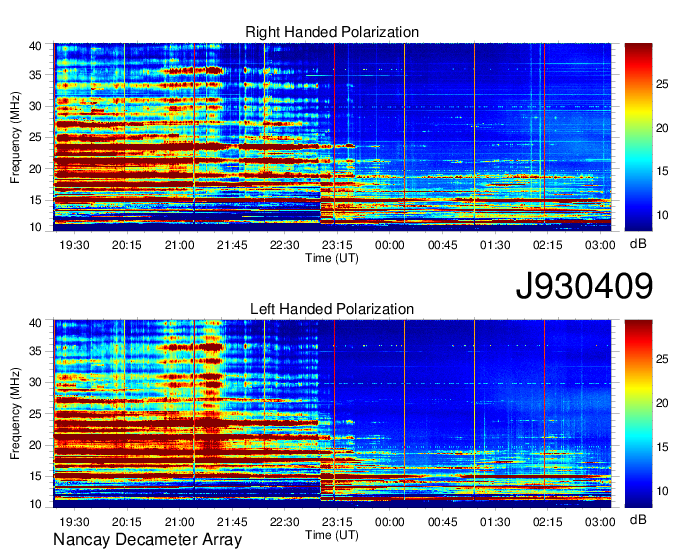Click the 21:45 time tick under Right Handed plot
The image size is (680, 552).
[x=232, y=245]
